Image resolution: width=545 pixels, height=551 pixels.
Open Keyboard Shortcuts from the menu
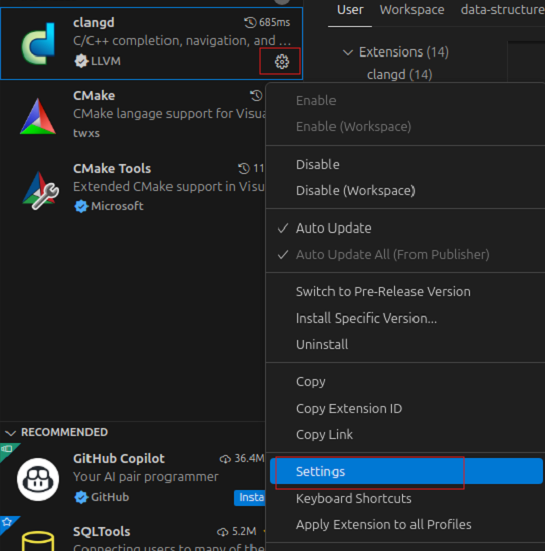coord(353,498)
